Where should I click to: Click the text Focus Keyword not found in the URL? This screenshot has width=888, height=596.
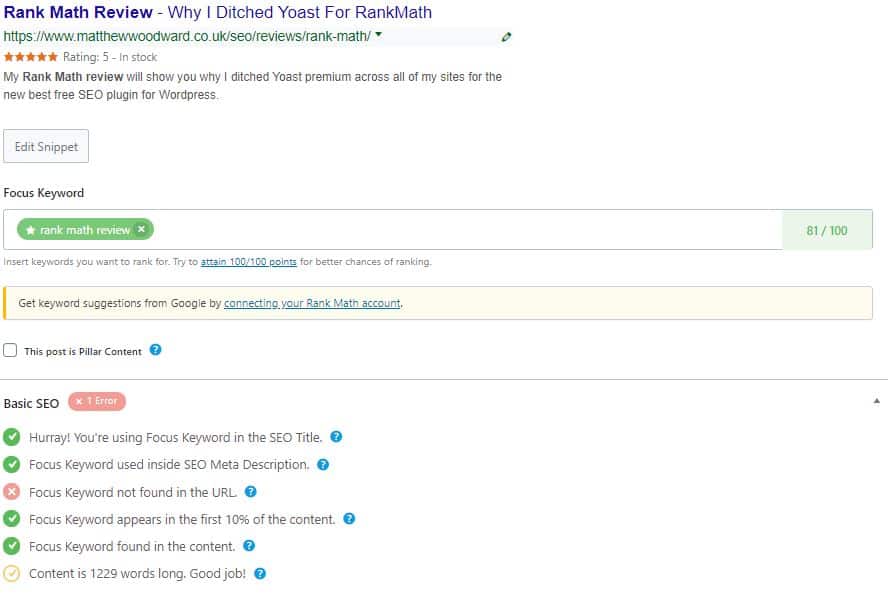click(133, 492)
